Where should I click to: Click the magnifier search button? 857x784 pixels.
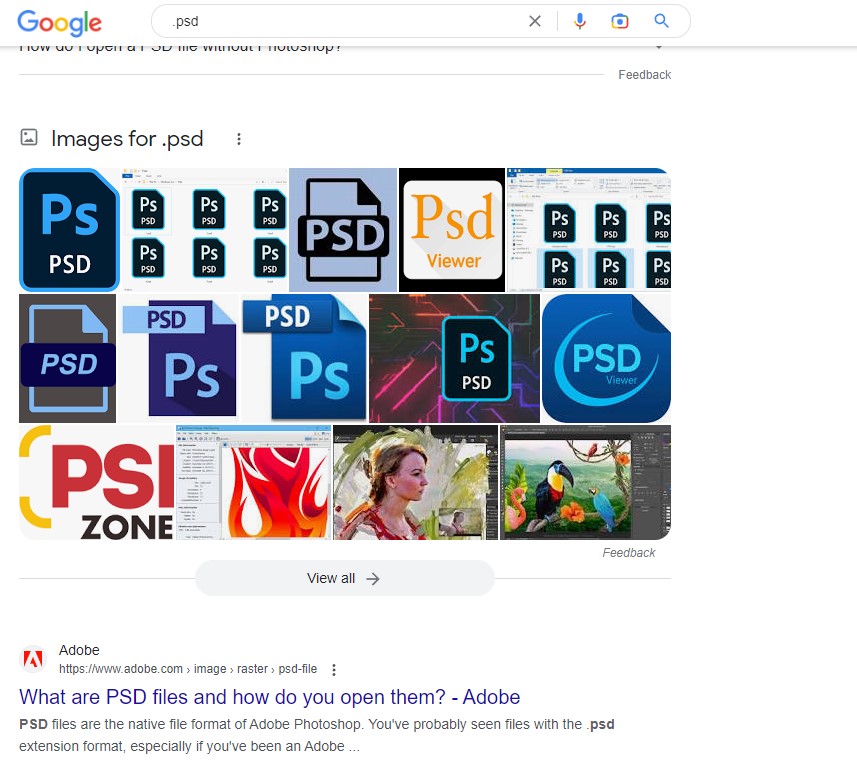tap(661, 21)
